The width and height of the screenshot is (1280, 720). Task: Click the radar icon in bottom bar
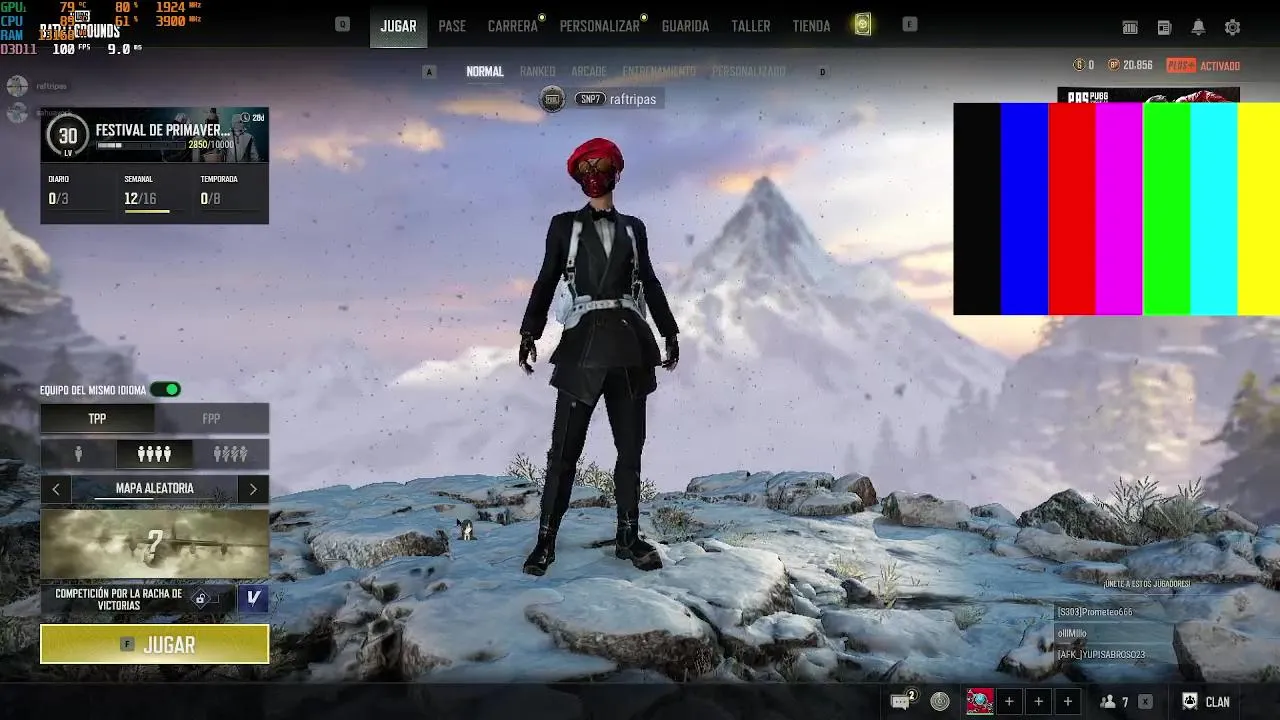point(939,701)
